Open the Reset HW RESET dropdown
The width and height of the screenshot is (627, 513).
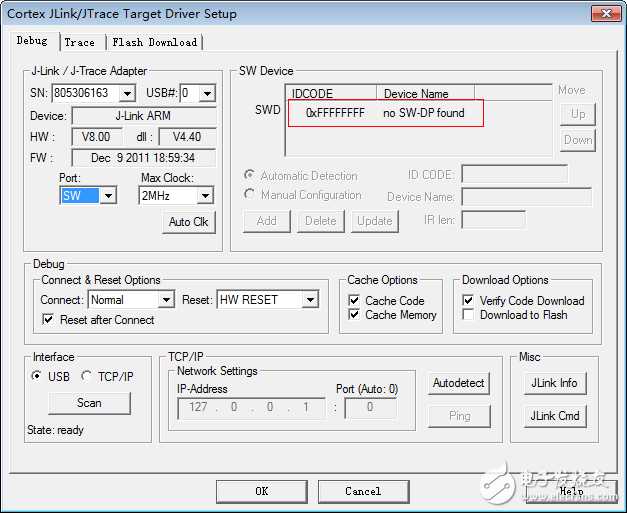tap(310, 299)
